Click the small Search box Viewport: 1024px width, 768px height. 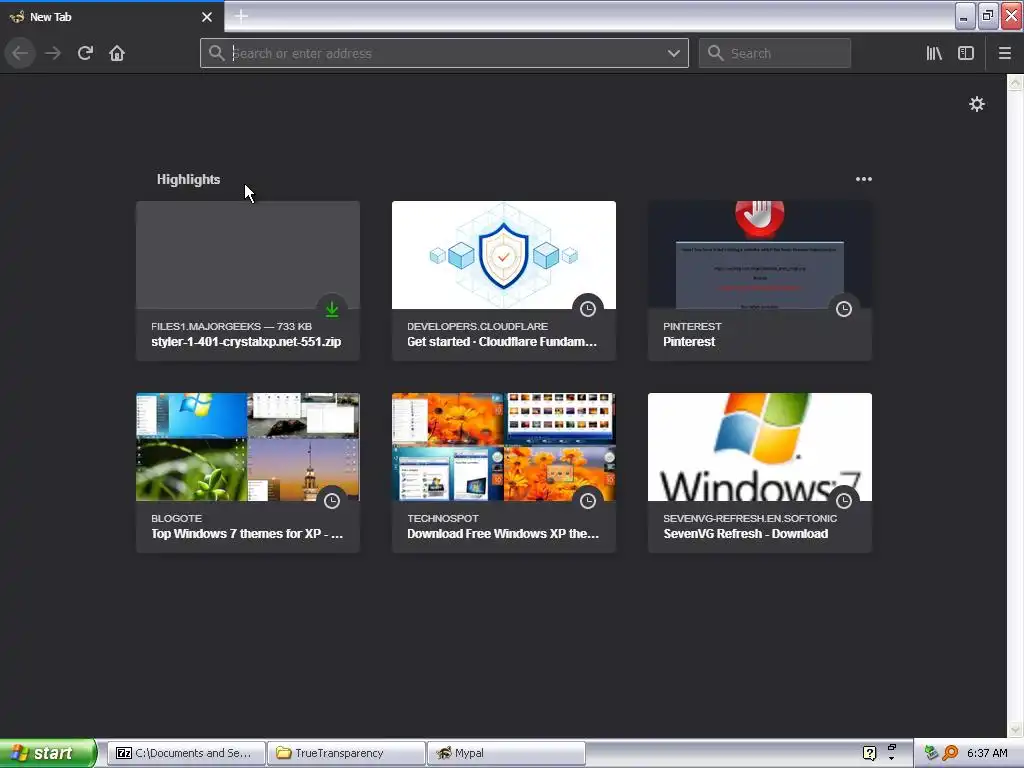click(x=775, y=53)
